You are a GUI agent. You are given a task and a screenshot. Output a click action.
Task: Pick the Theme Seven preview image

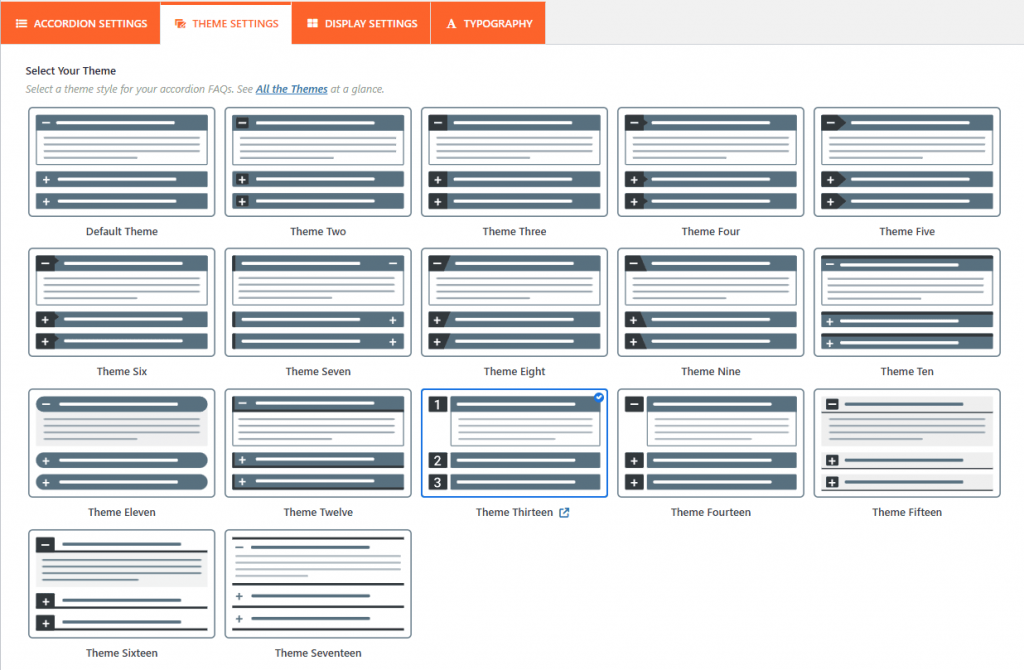[318, 302]
